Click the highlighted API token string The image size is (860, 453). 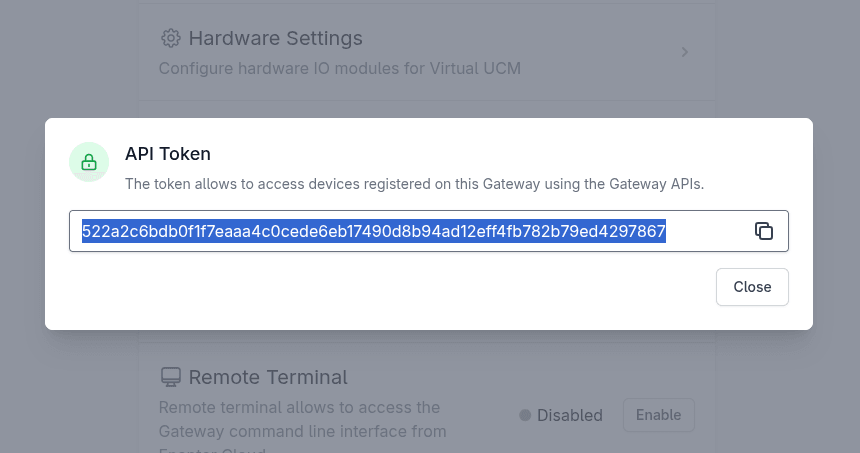coord(374,232)
